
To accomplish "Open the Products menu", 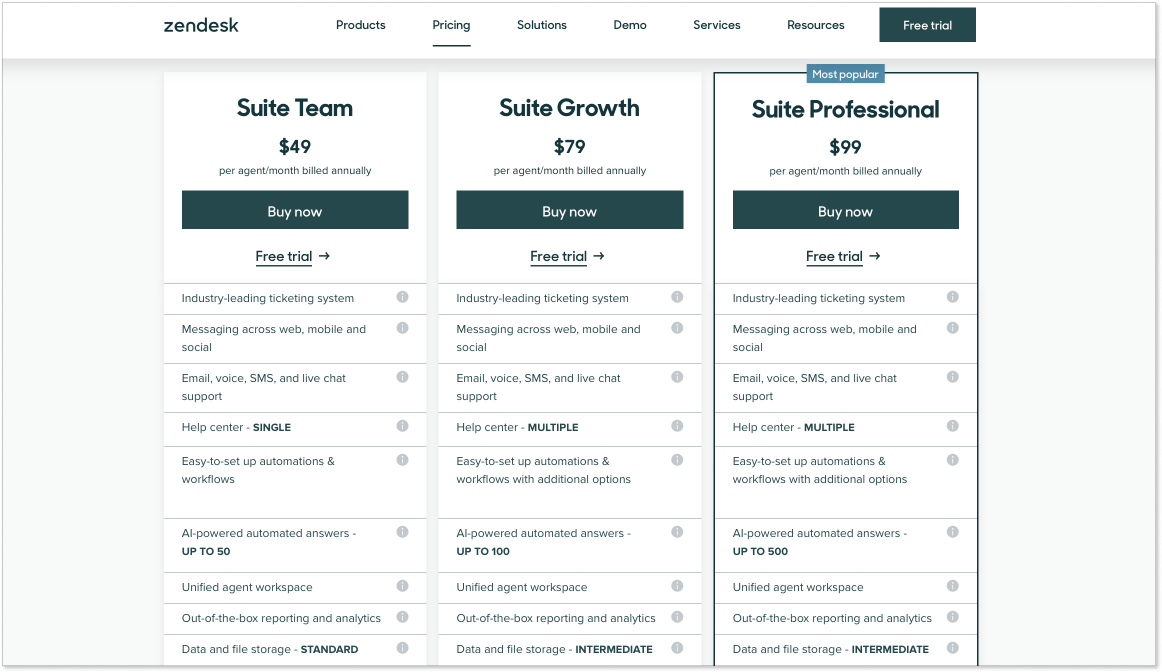I will point(361,25).
